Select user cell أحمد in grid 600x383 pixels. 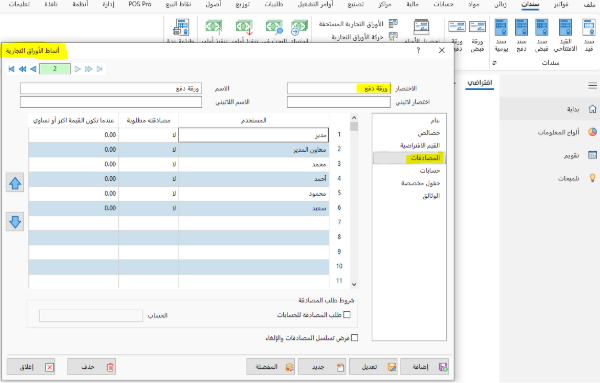pos(254,179)
